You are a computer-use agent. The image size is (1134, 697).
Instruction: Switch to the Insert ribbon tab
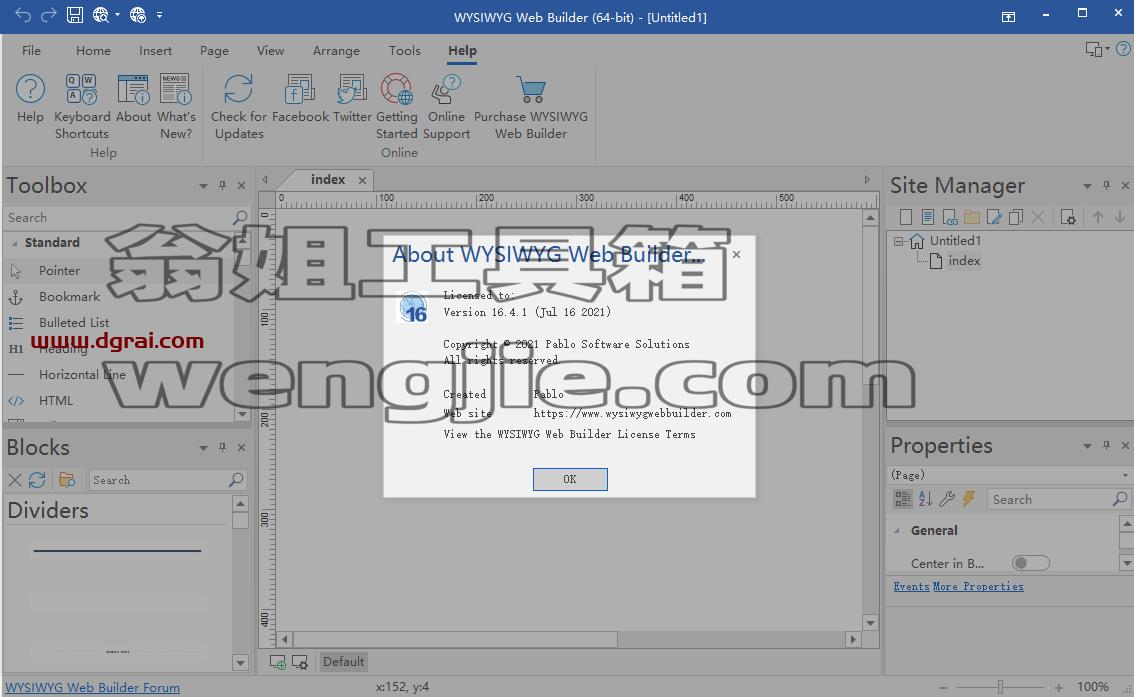tap(155, 51)
